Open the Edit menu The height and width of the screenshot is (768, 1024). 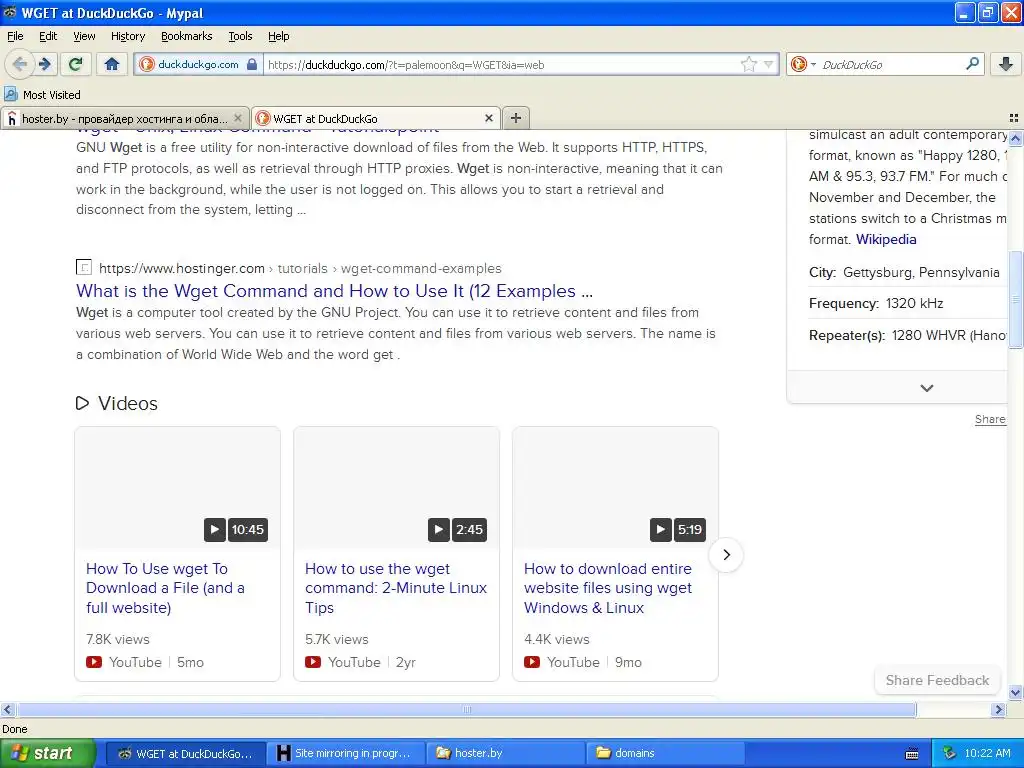pyautogui.click(x=48, y=36)
